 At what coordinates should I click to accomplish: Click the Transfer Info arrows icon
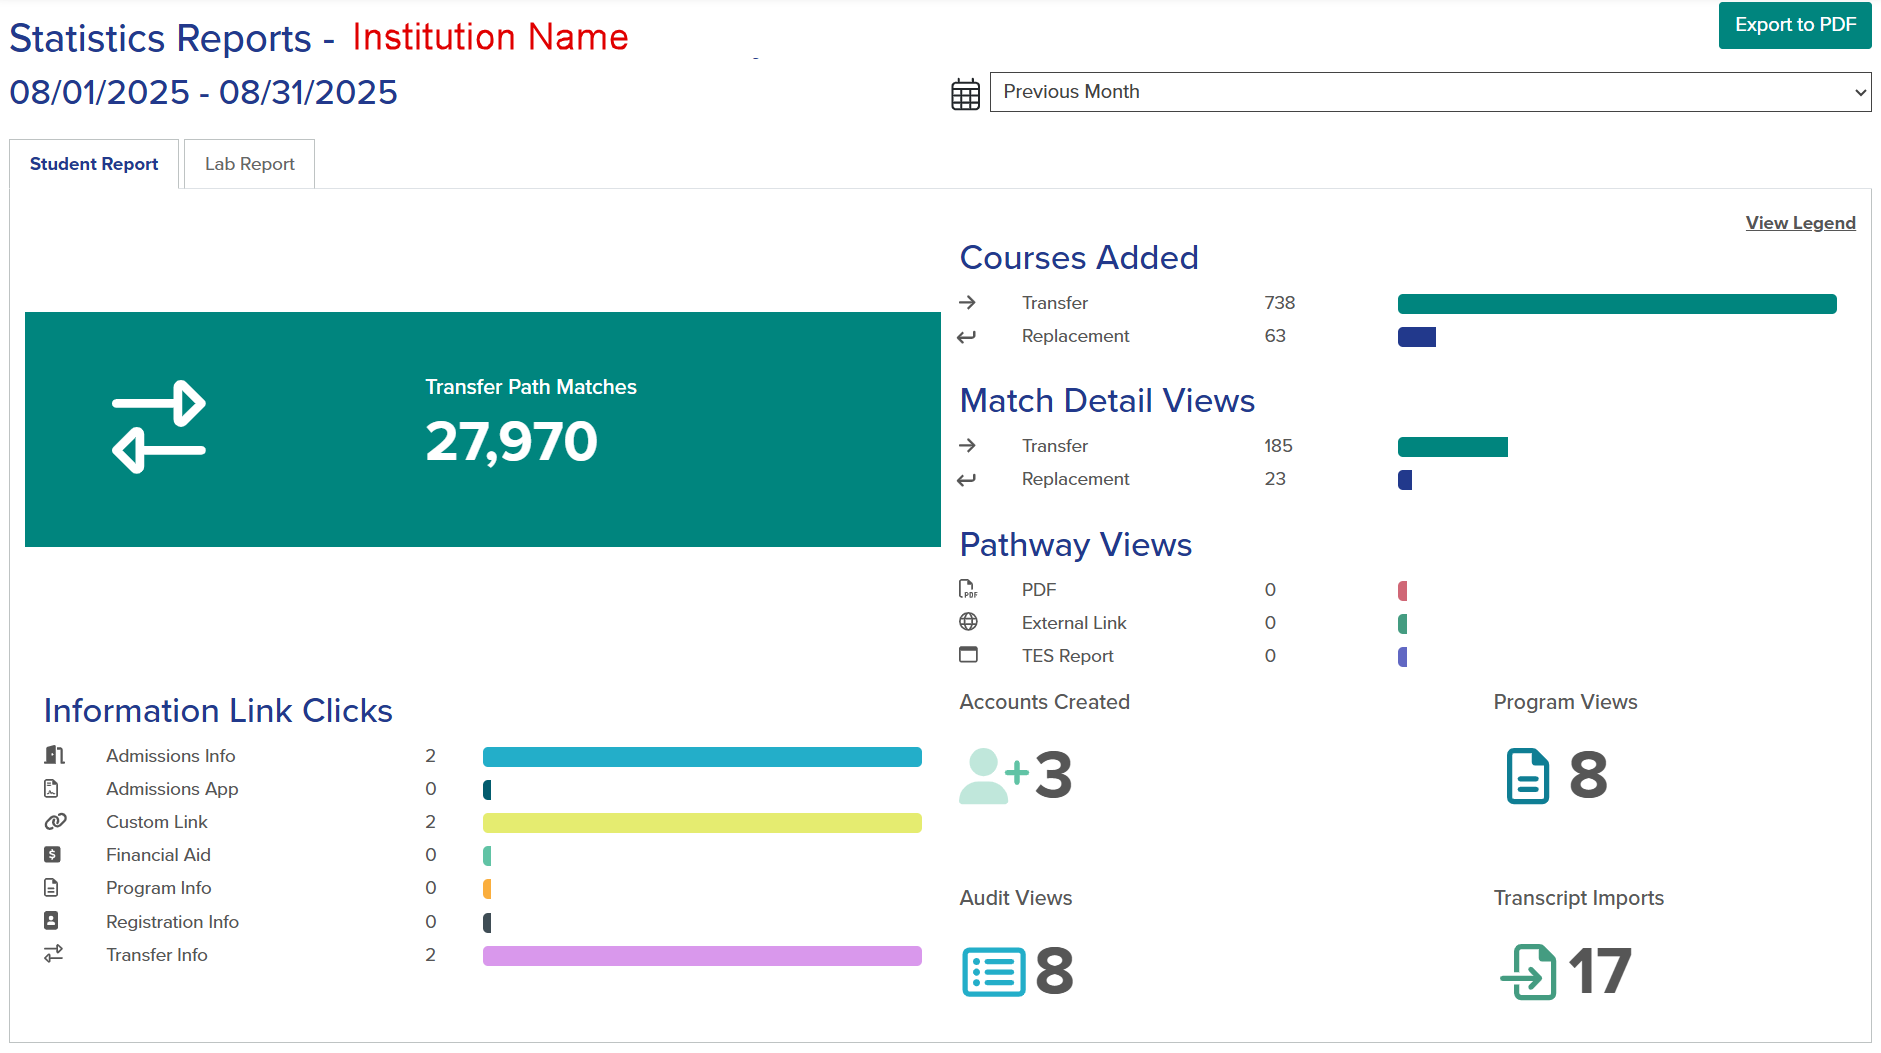(54, 955)
